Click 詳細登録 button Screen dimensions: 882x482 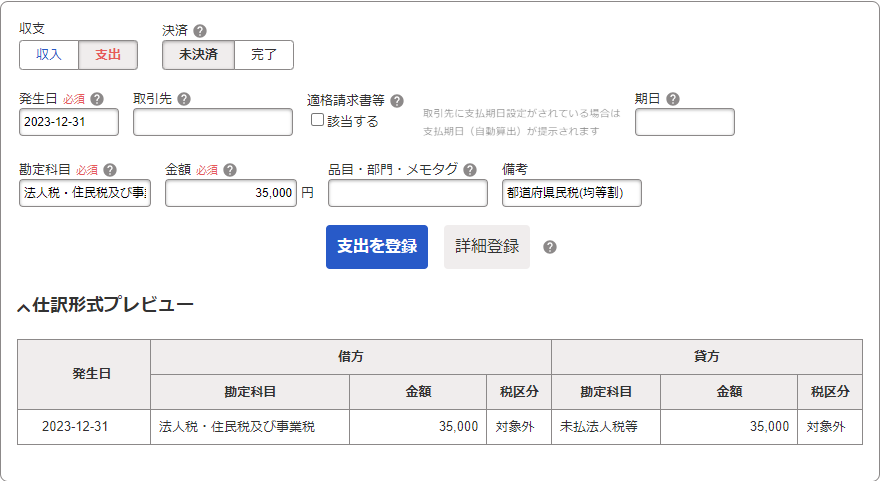(x=487, y=247)
